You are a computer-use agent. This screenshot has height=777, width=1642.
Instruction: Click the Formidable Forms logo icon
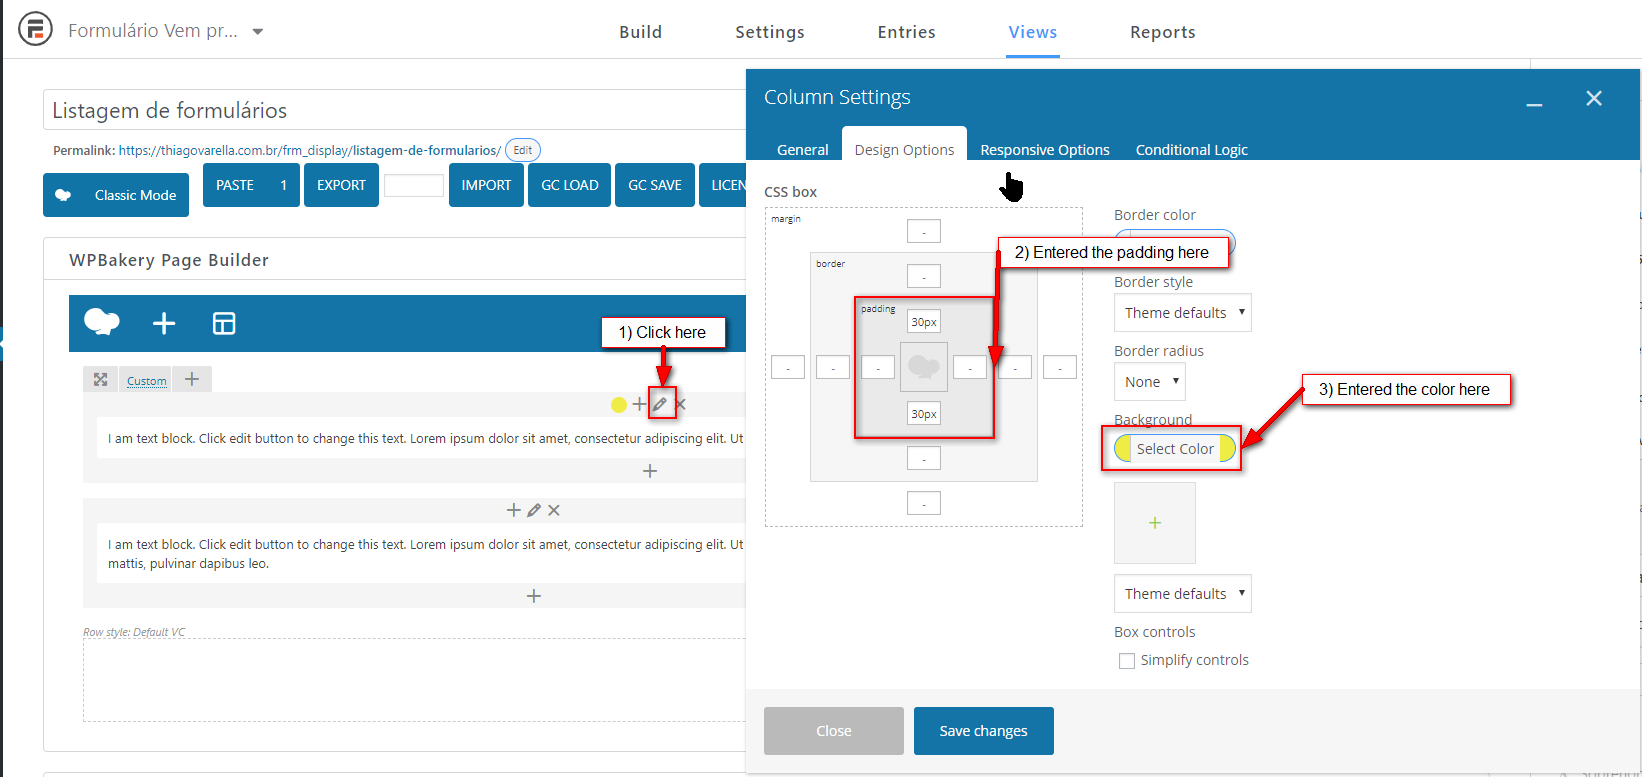click(35, 29)
